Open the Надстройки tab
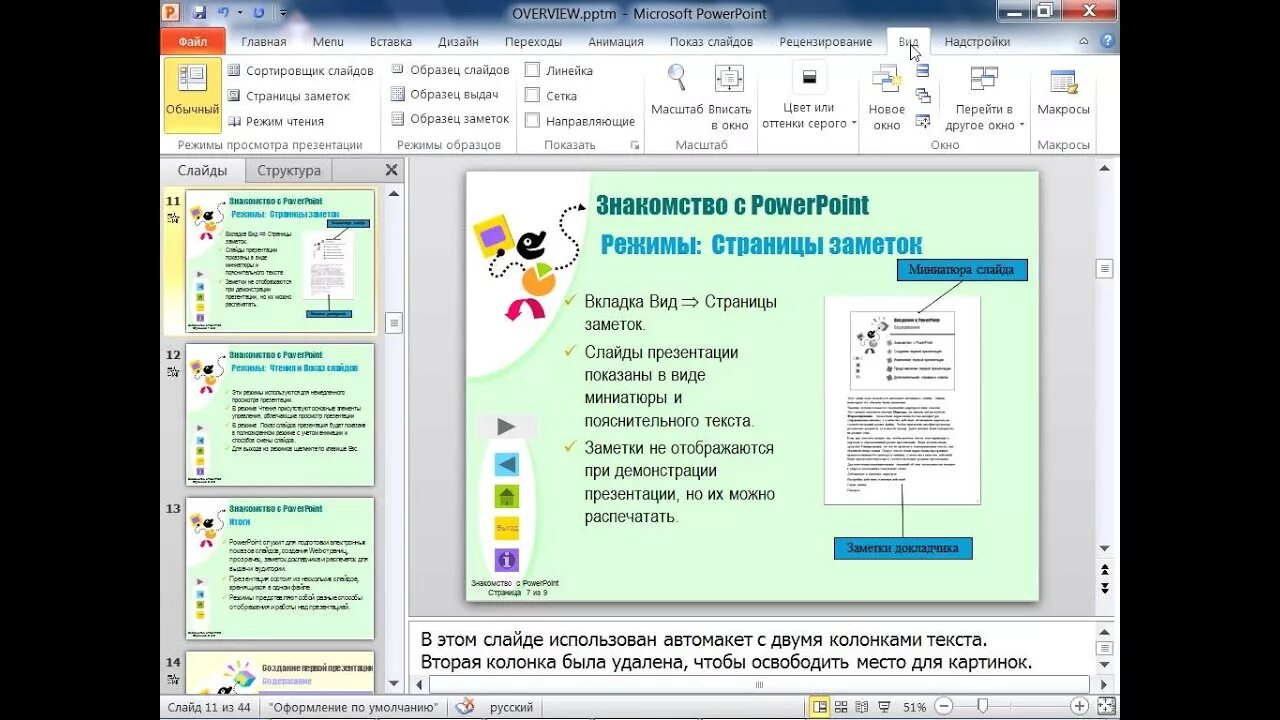Viewport: 1280px width, 720px height. [977, 42]
